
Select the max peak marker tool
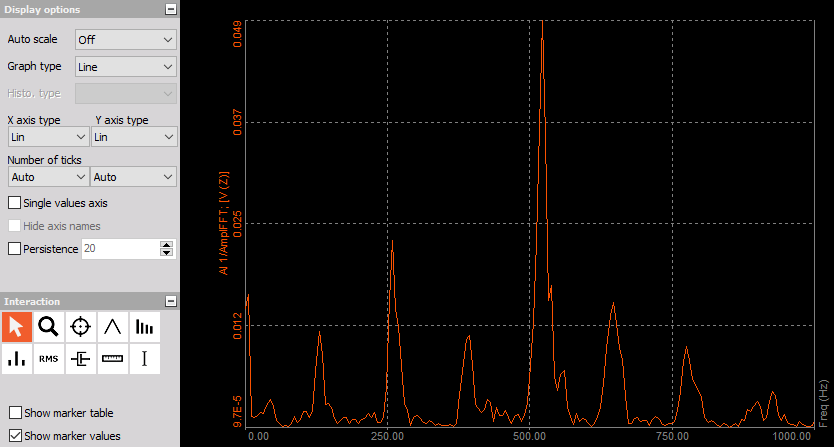(112, 327)
